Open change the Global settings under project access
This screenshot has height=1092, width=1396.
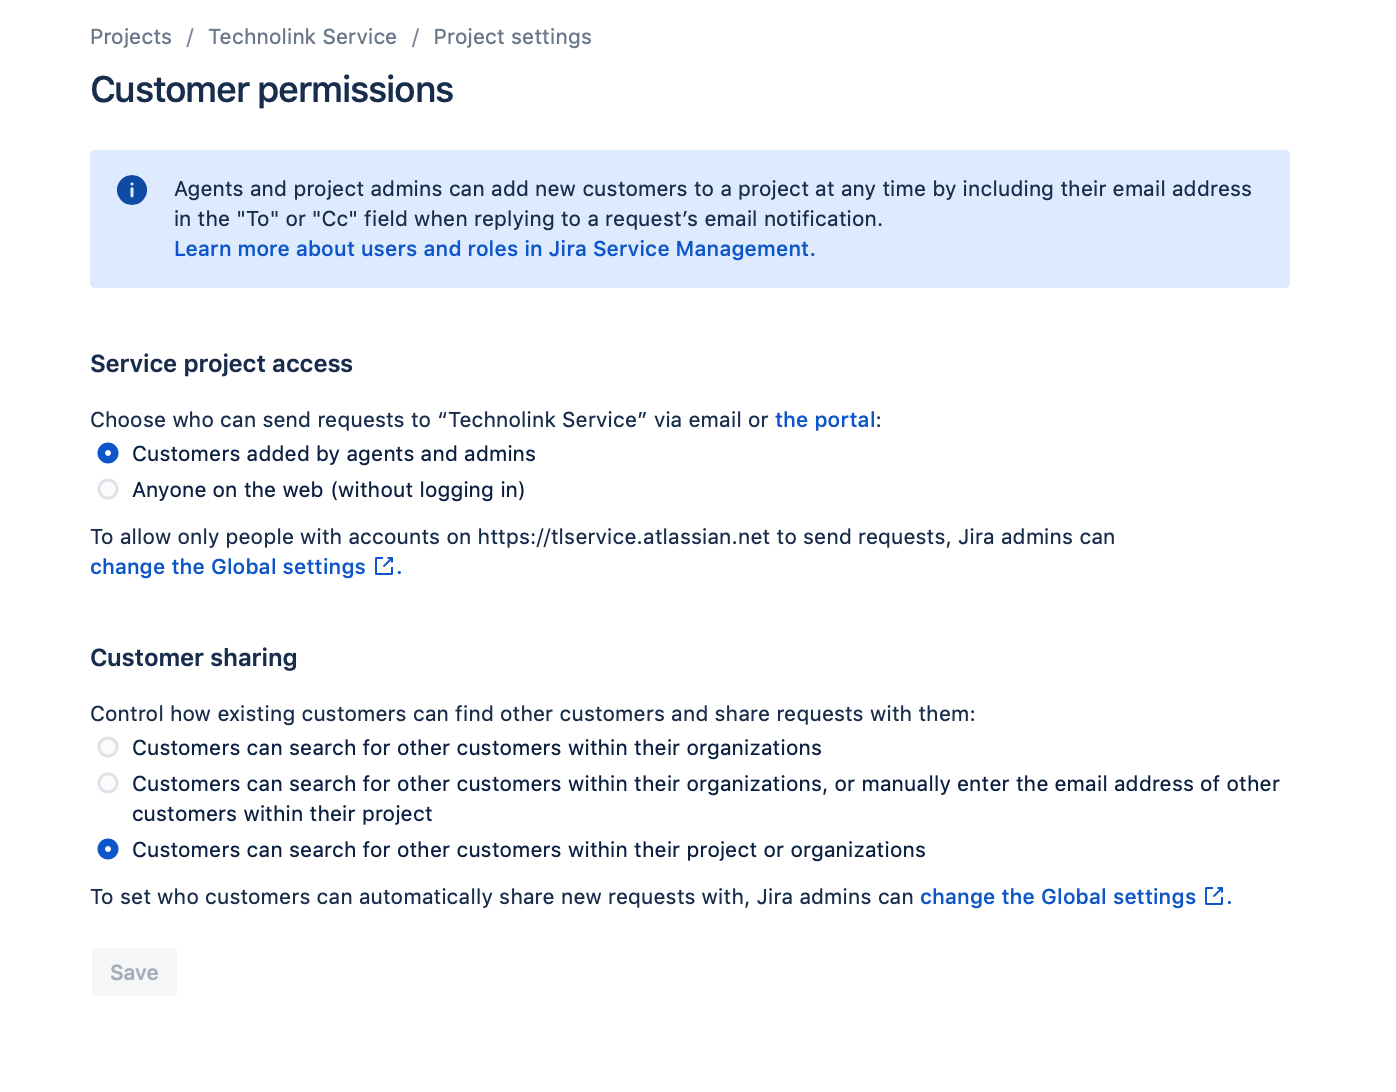[x=228, y=567]
